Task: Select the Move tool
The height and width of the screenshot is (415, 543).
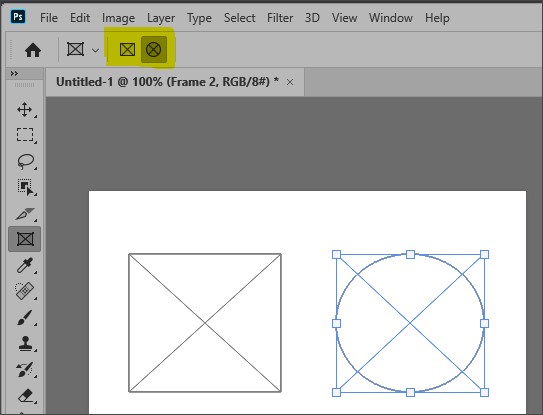Action: [x=25, y=110]
